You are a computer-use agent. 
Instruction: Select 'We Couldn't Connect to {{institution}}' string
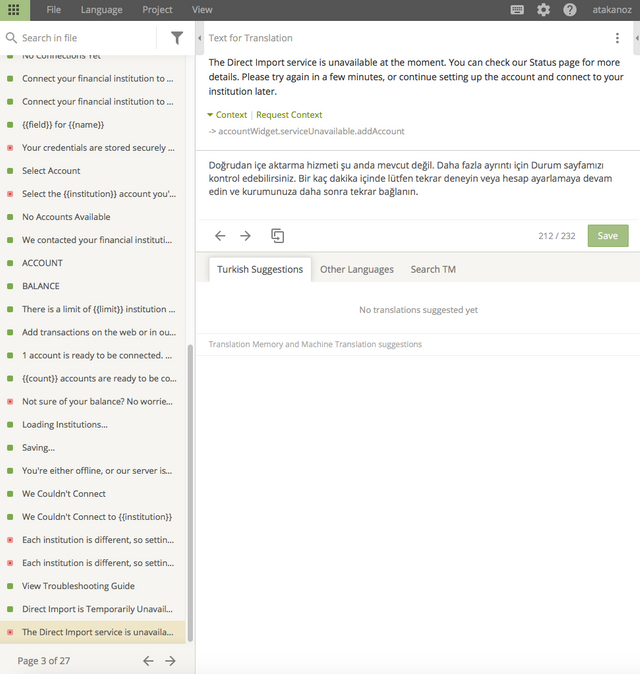[93, 517]
